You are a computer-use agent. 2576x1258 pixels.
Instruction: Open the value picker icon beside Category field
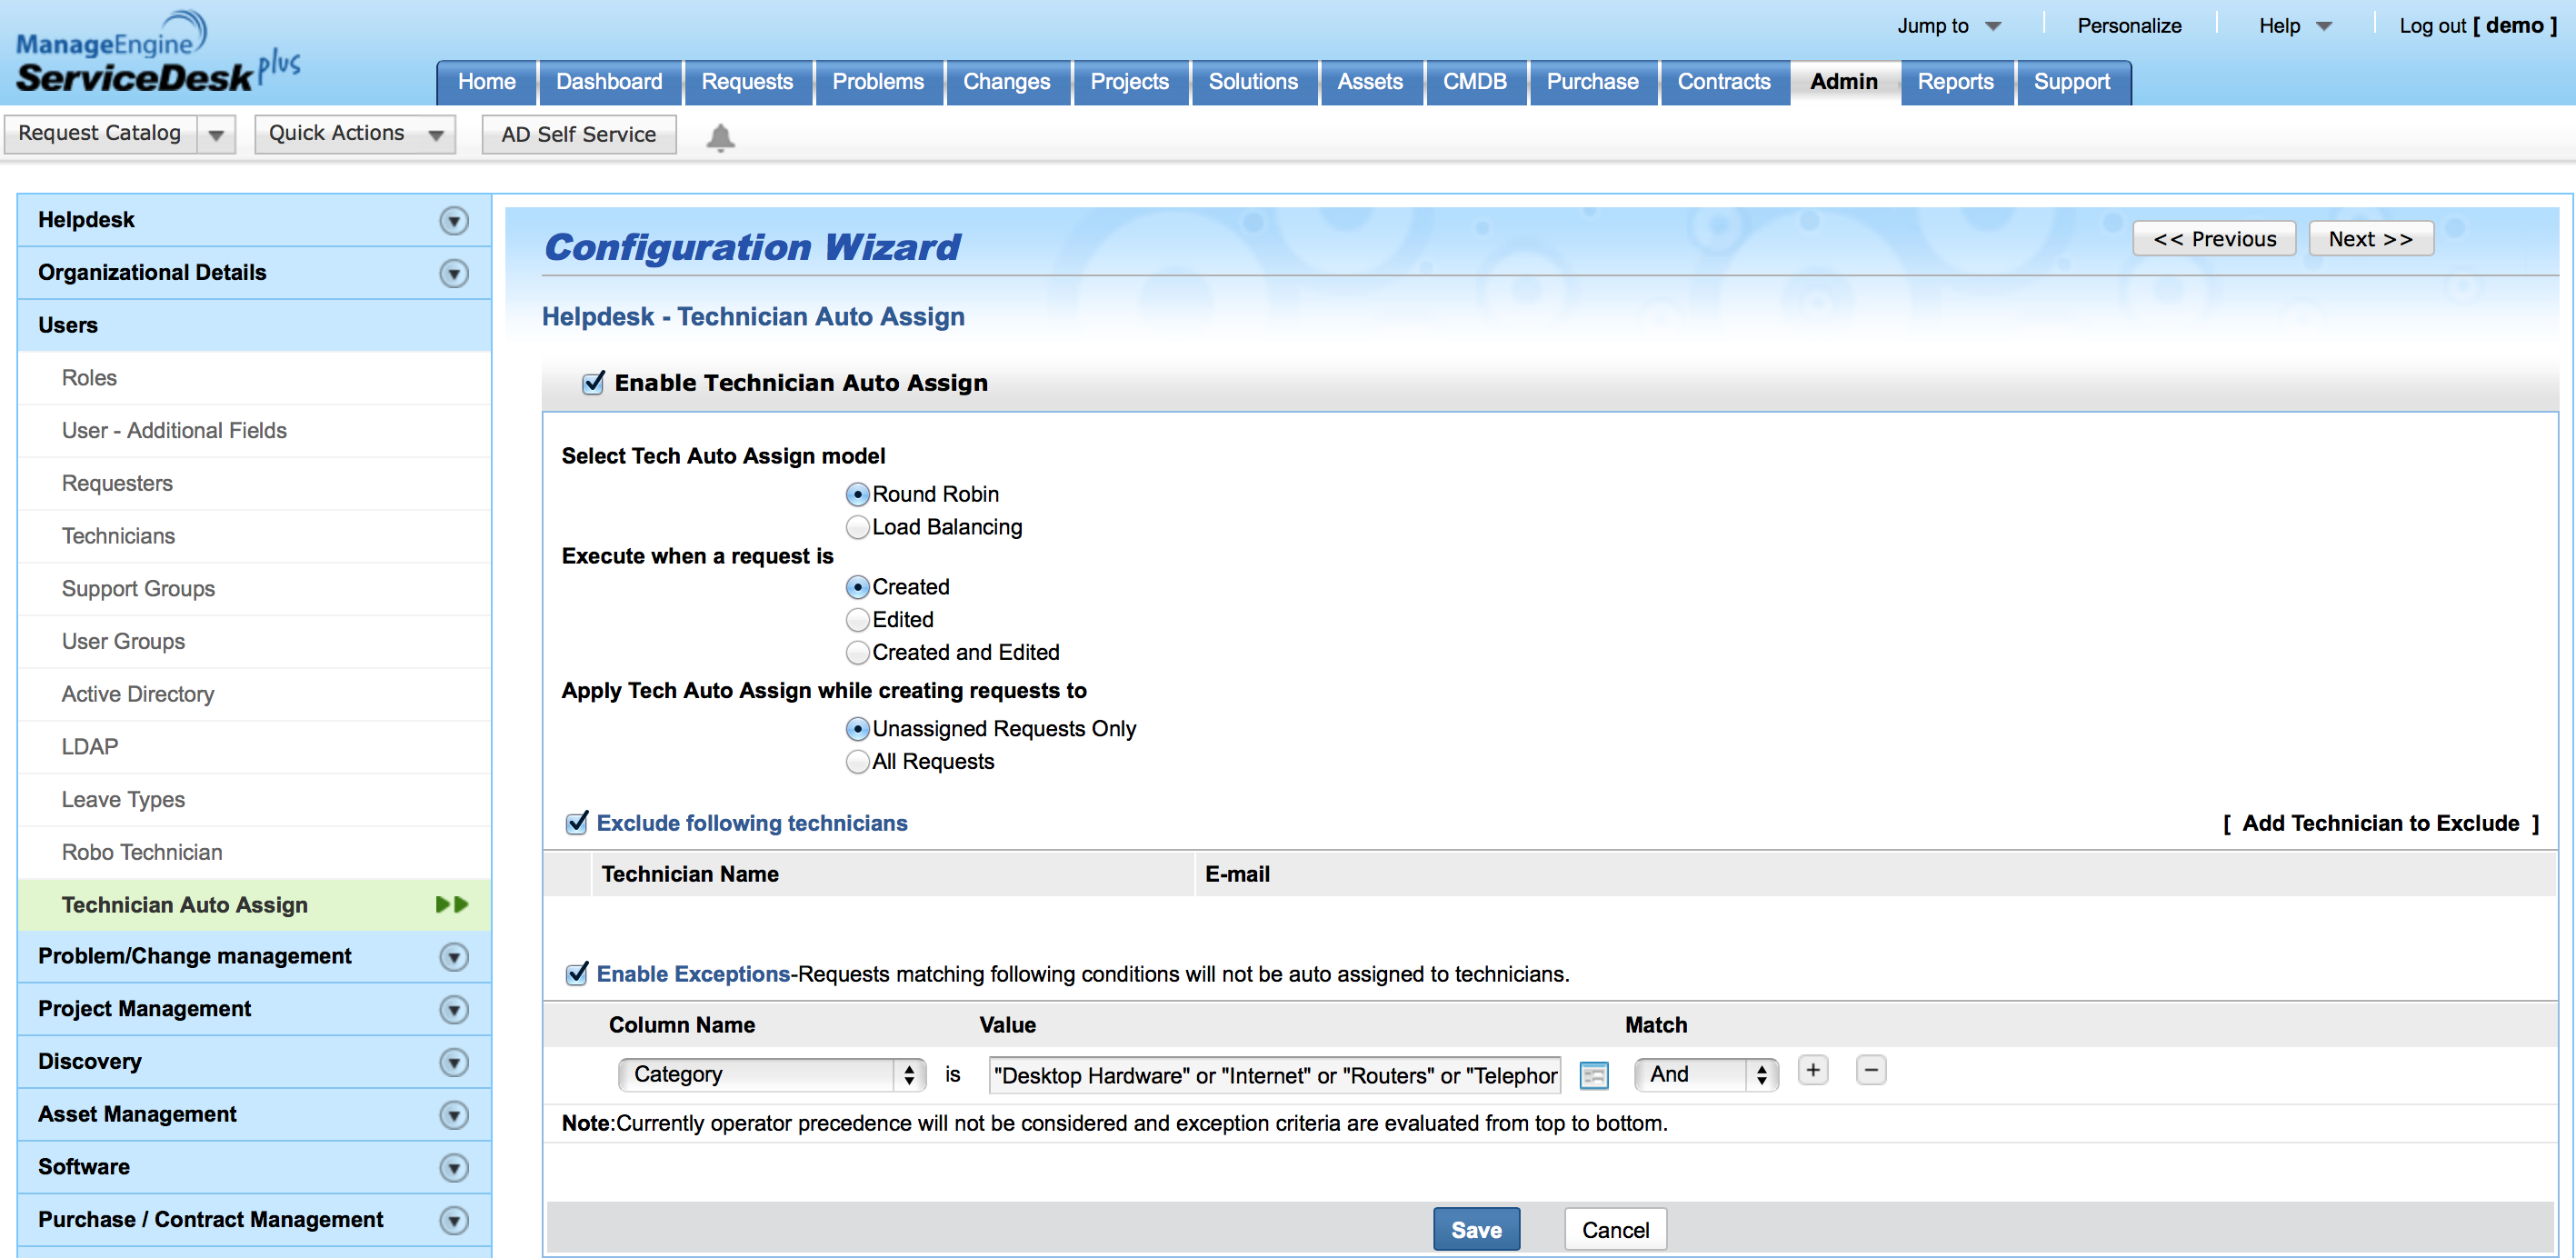tap(1593, 1075)
